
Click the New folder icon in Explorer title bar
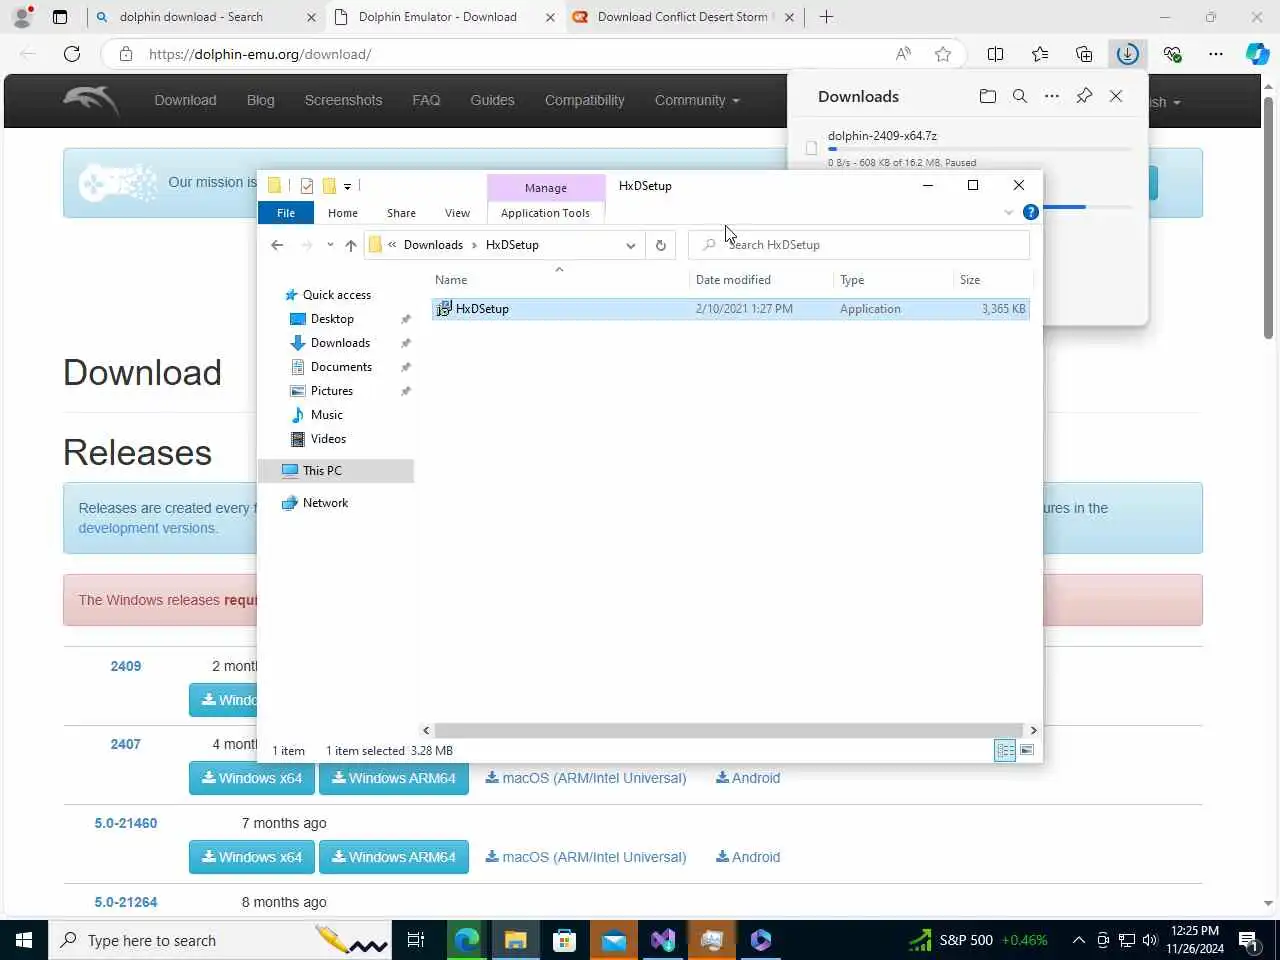tap(329, 186)
